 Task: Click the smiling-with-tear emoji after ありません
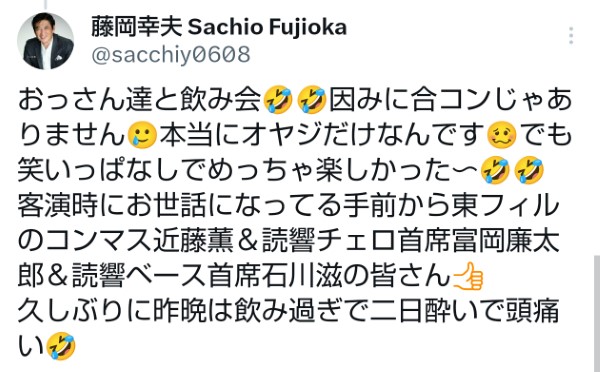[142, 136]
